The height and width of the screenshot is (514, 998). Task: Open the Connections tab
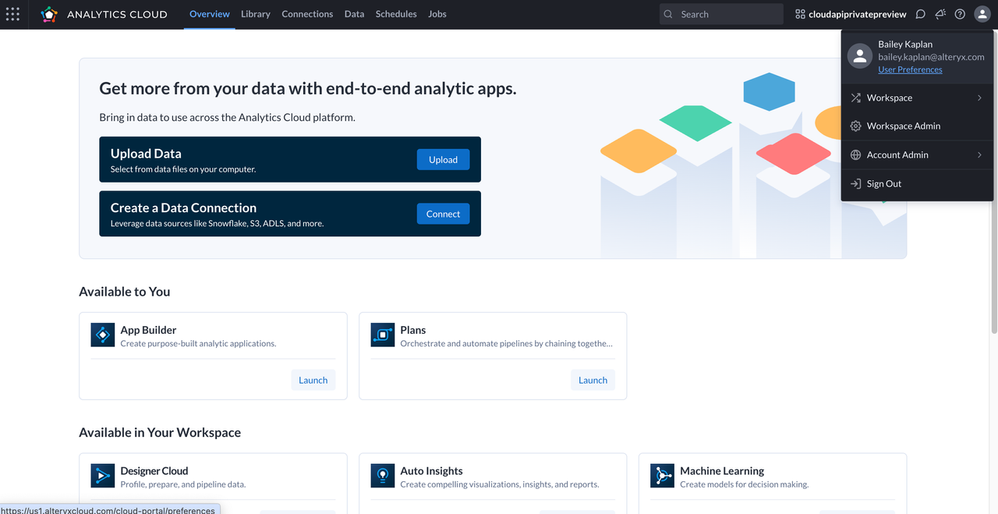pyautogui.click(x=307, y=14)
